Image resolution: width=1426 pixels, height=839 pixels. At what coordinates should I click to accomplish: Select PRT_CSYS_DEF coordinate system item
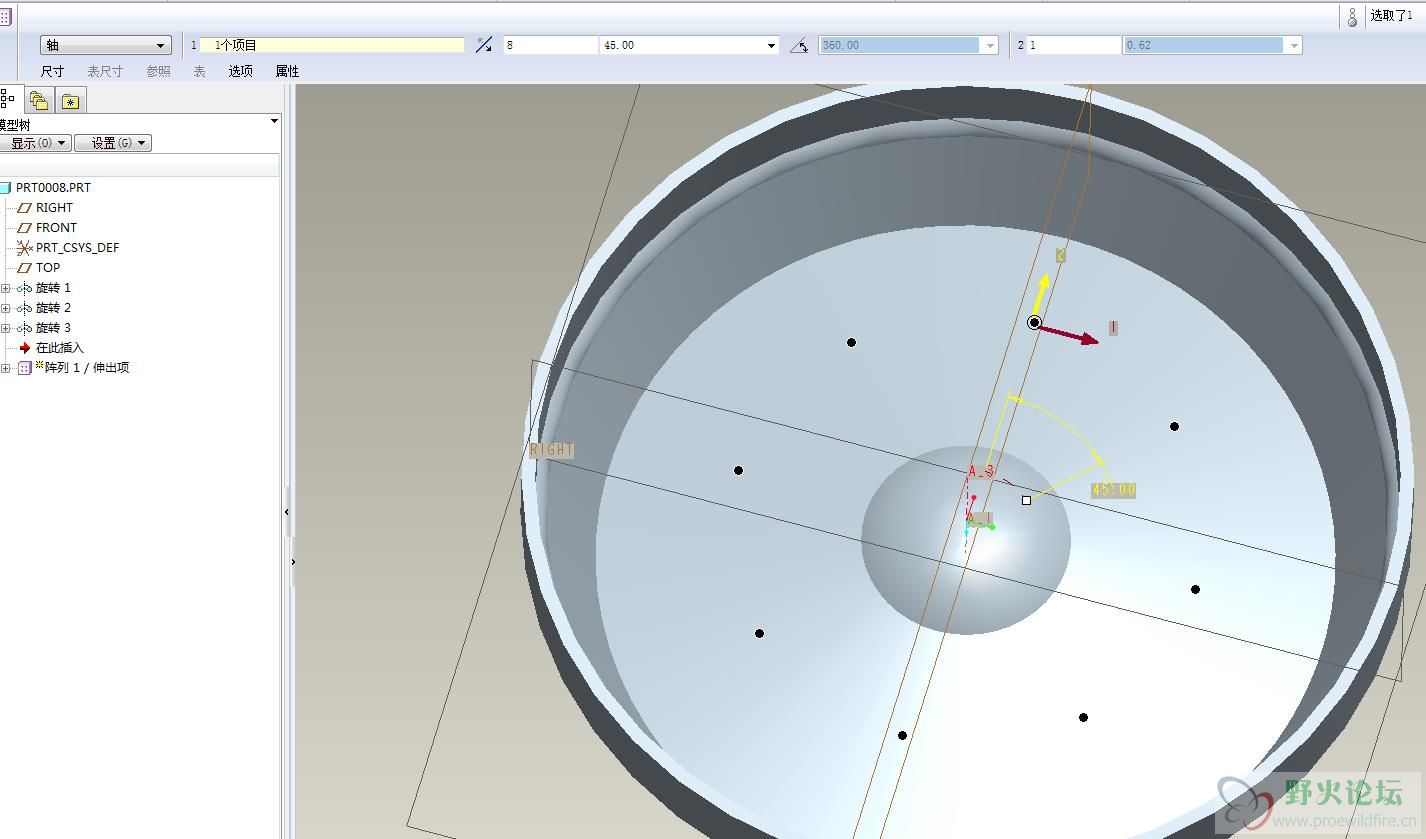coord(77,247)
